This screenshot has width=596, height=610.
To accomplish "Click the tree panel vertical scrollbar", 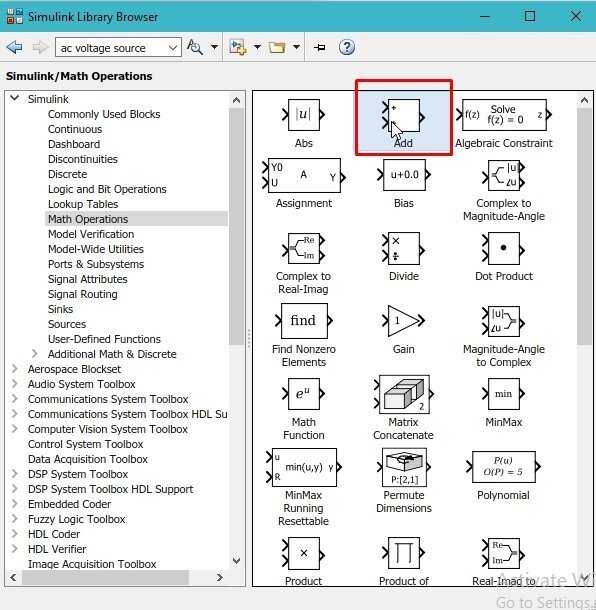I will 237,226.
